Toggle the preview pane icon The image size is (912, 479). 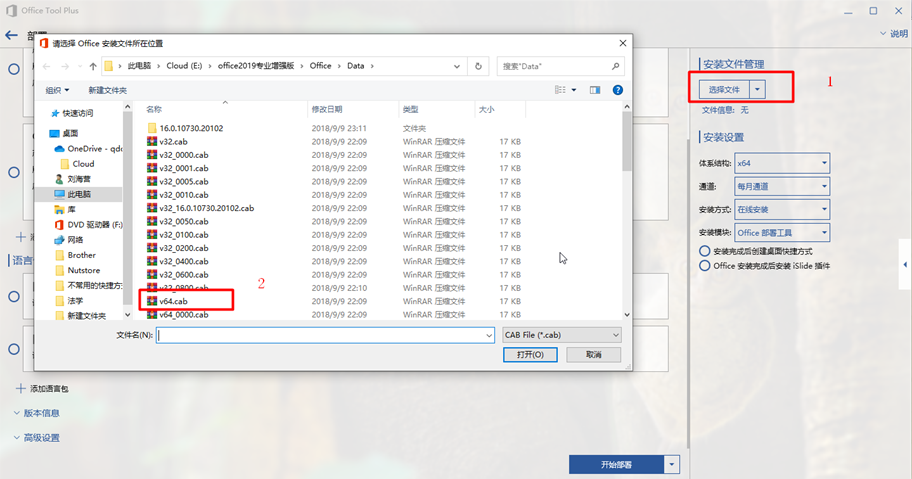[595, 90]
